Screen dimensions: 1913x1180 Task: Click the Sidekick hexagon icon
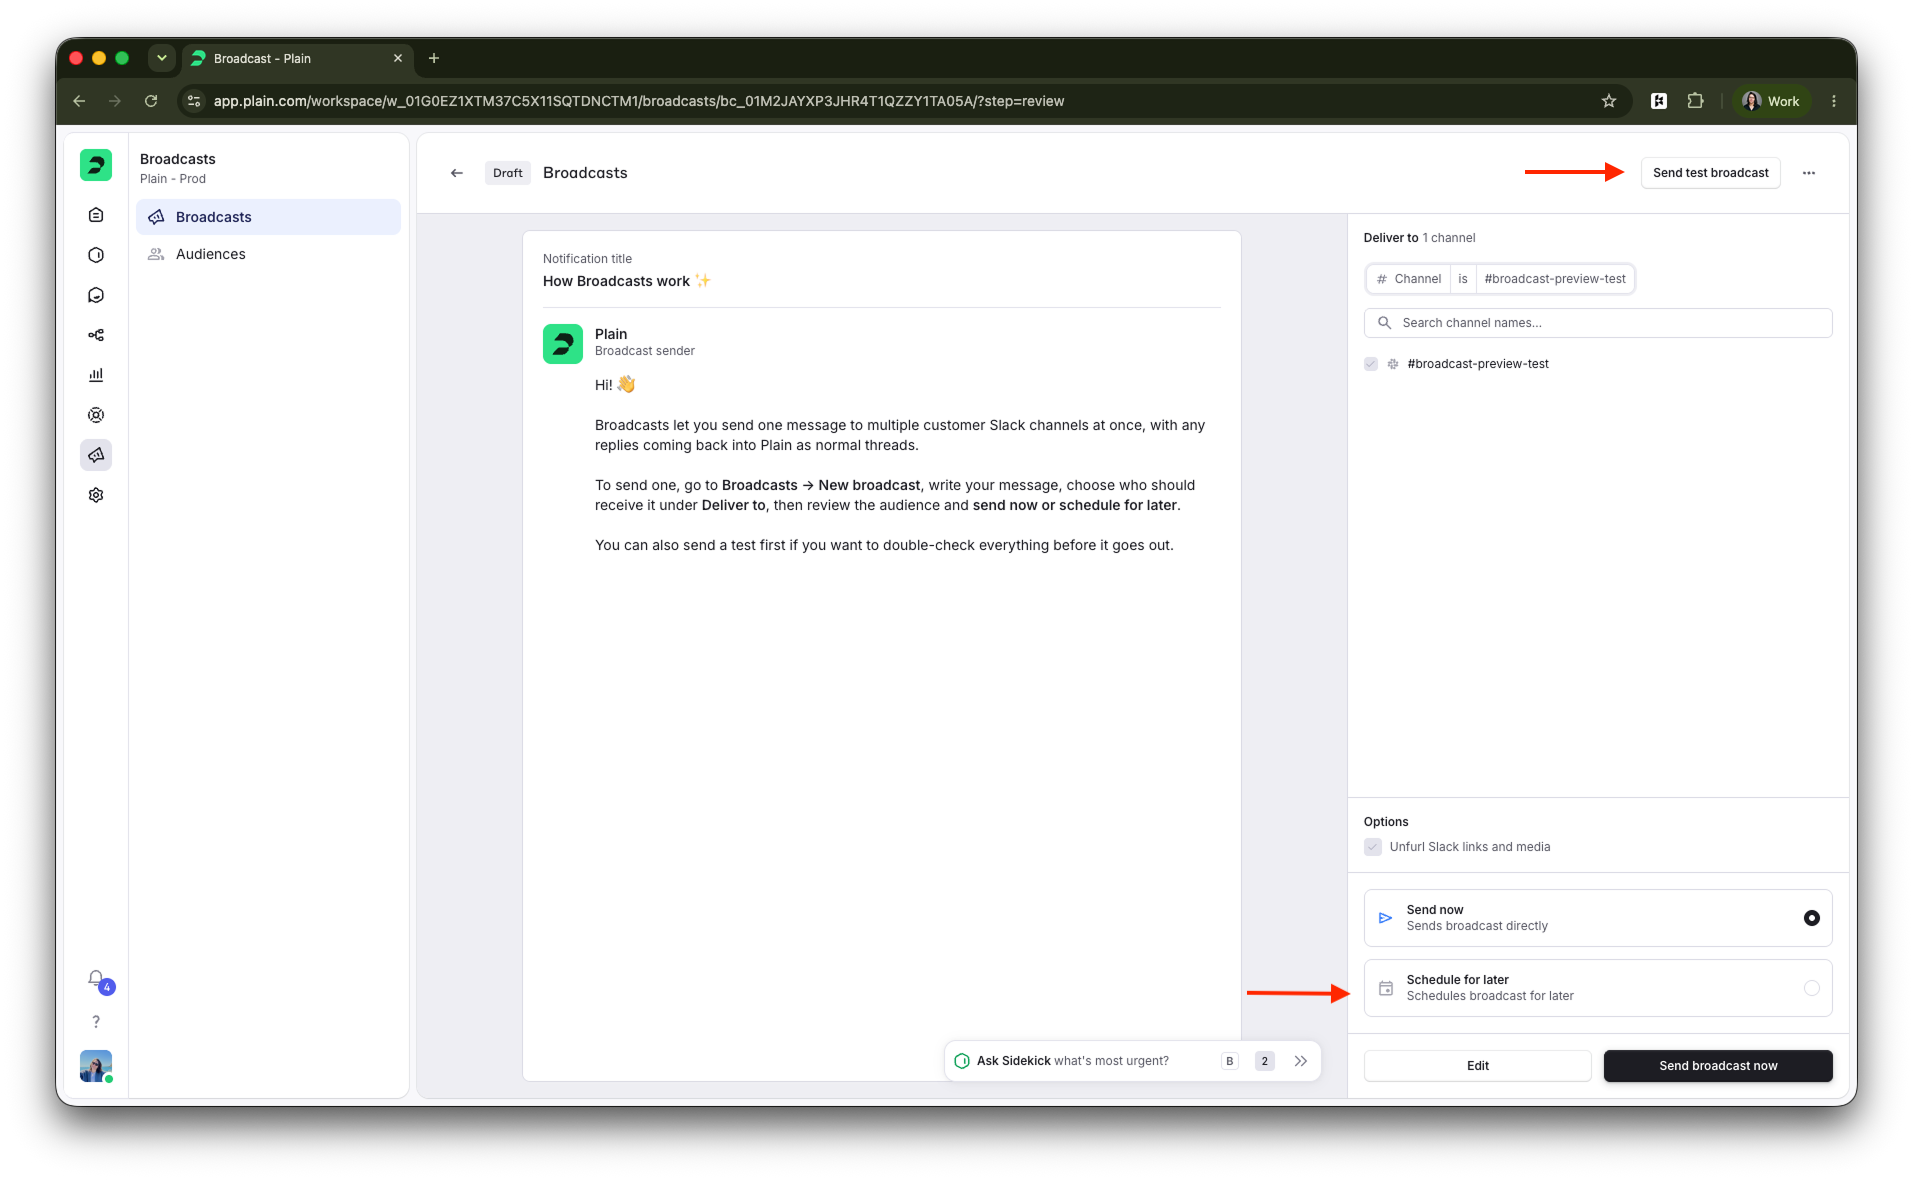(x=962, y=1061)
